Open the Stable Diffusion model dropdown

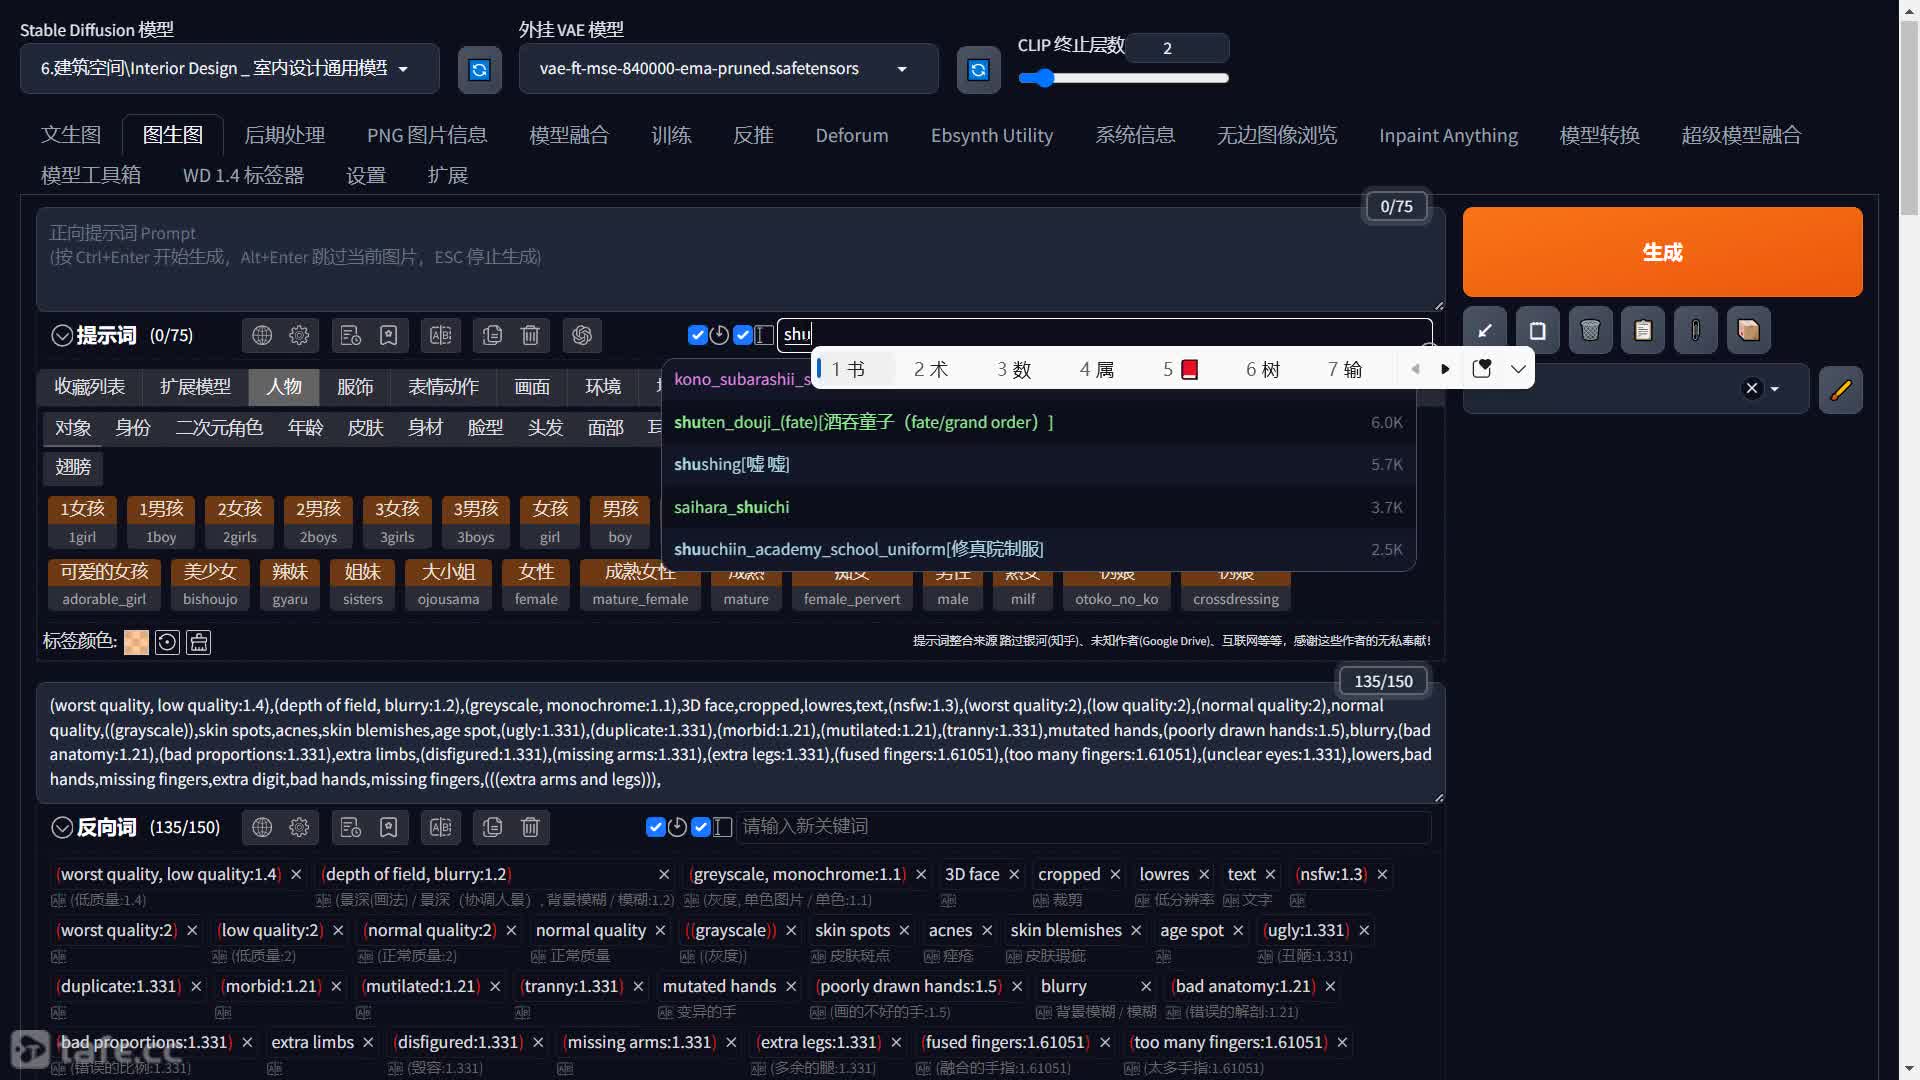[x=229, y=69]
